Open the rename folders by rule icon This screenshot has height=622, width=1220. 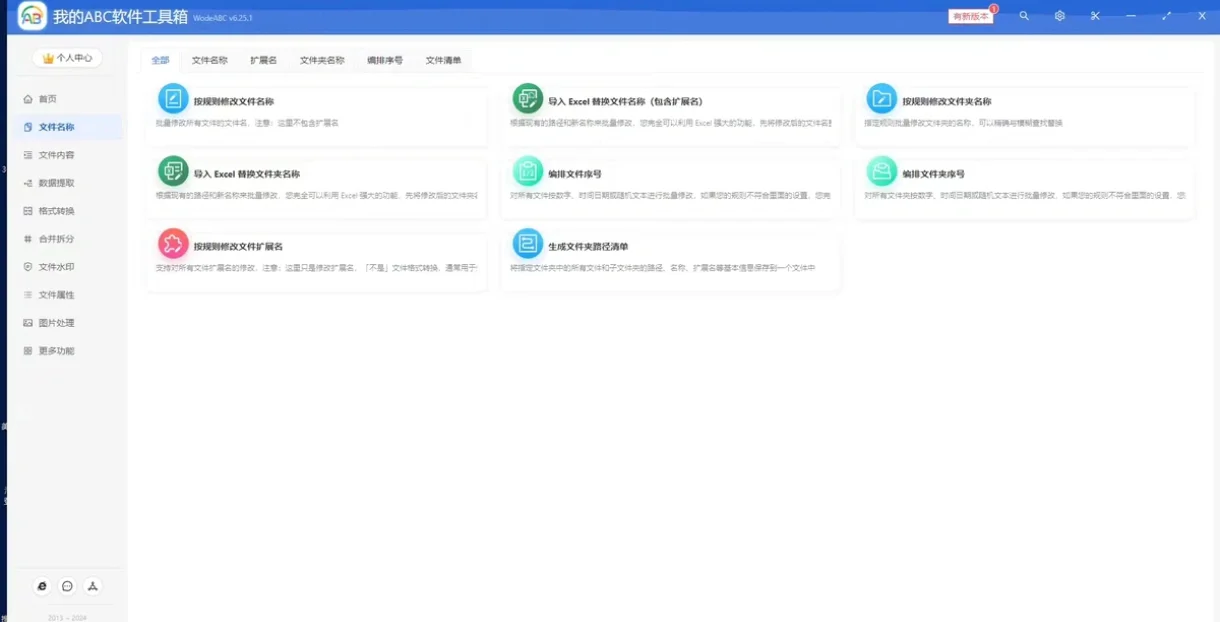pos(881,98)
